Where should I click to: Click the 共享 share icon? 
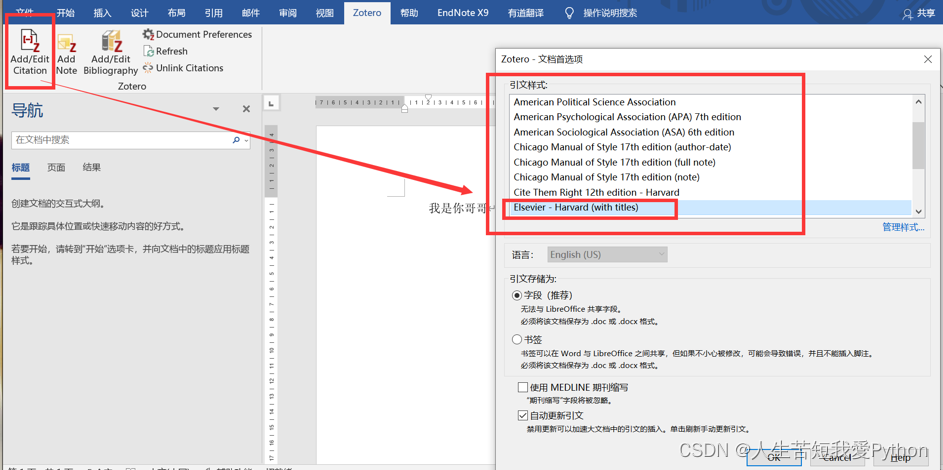coord(909,13)
